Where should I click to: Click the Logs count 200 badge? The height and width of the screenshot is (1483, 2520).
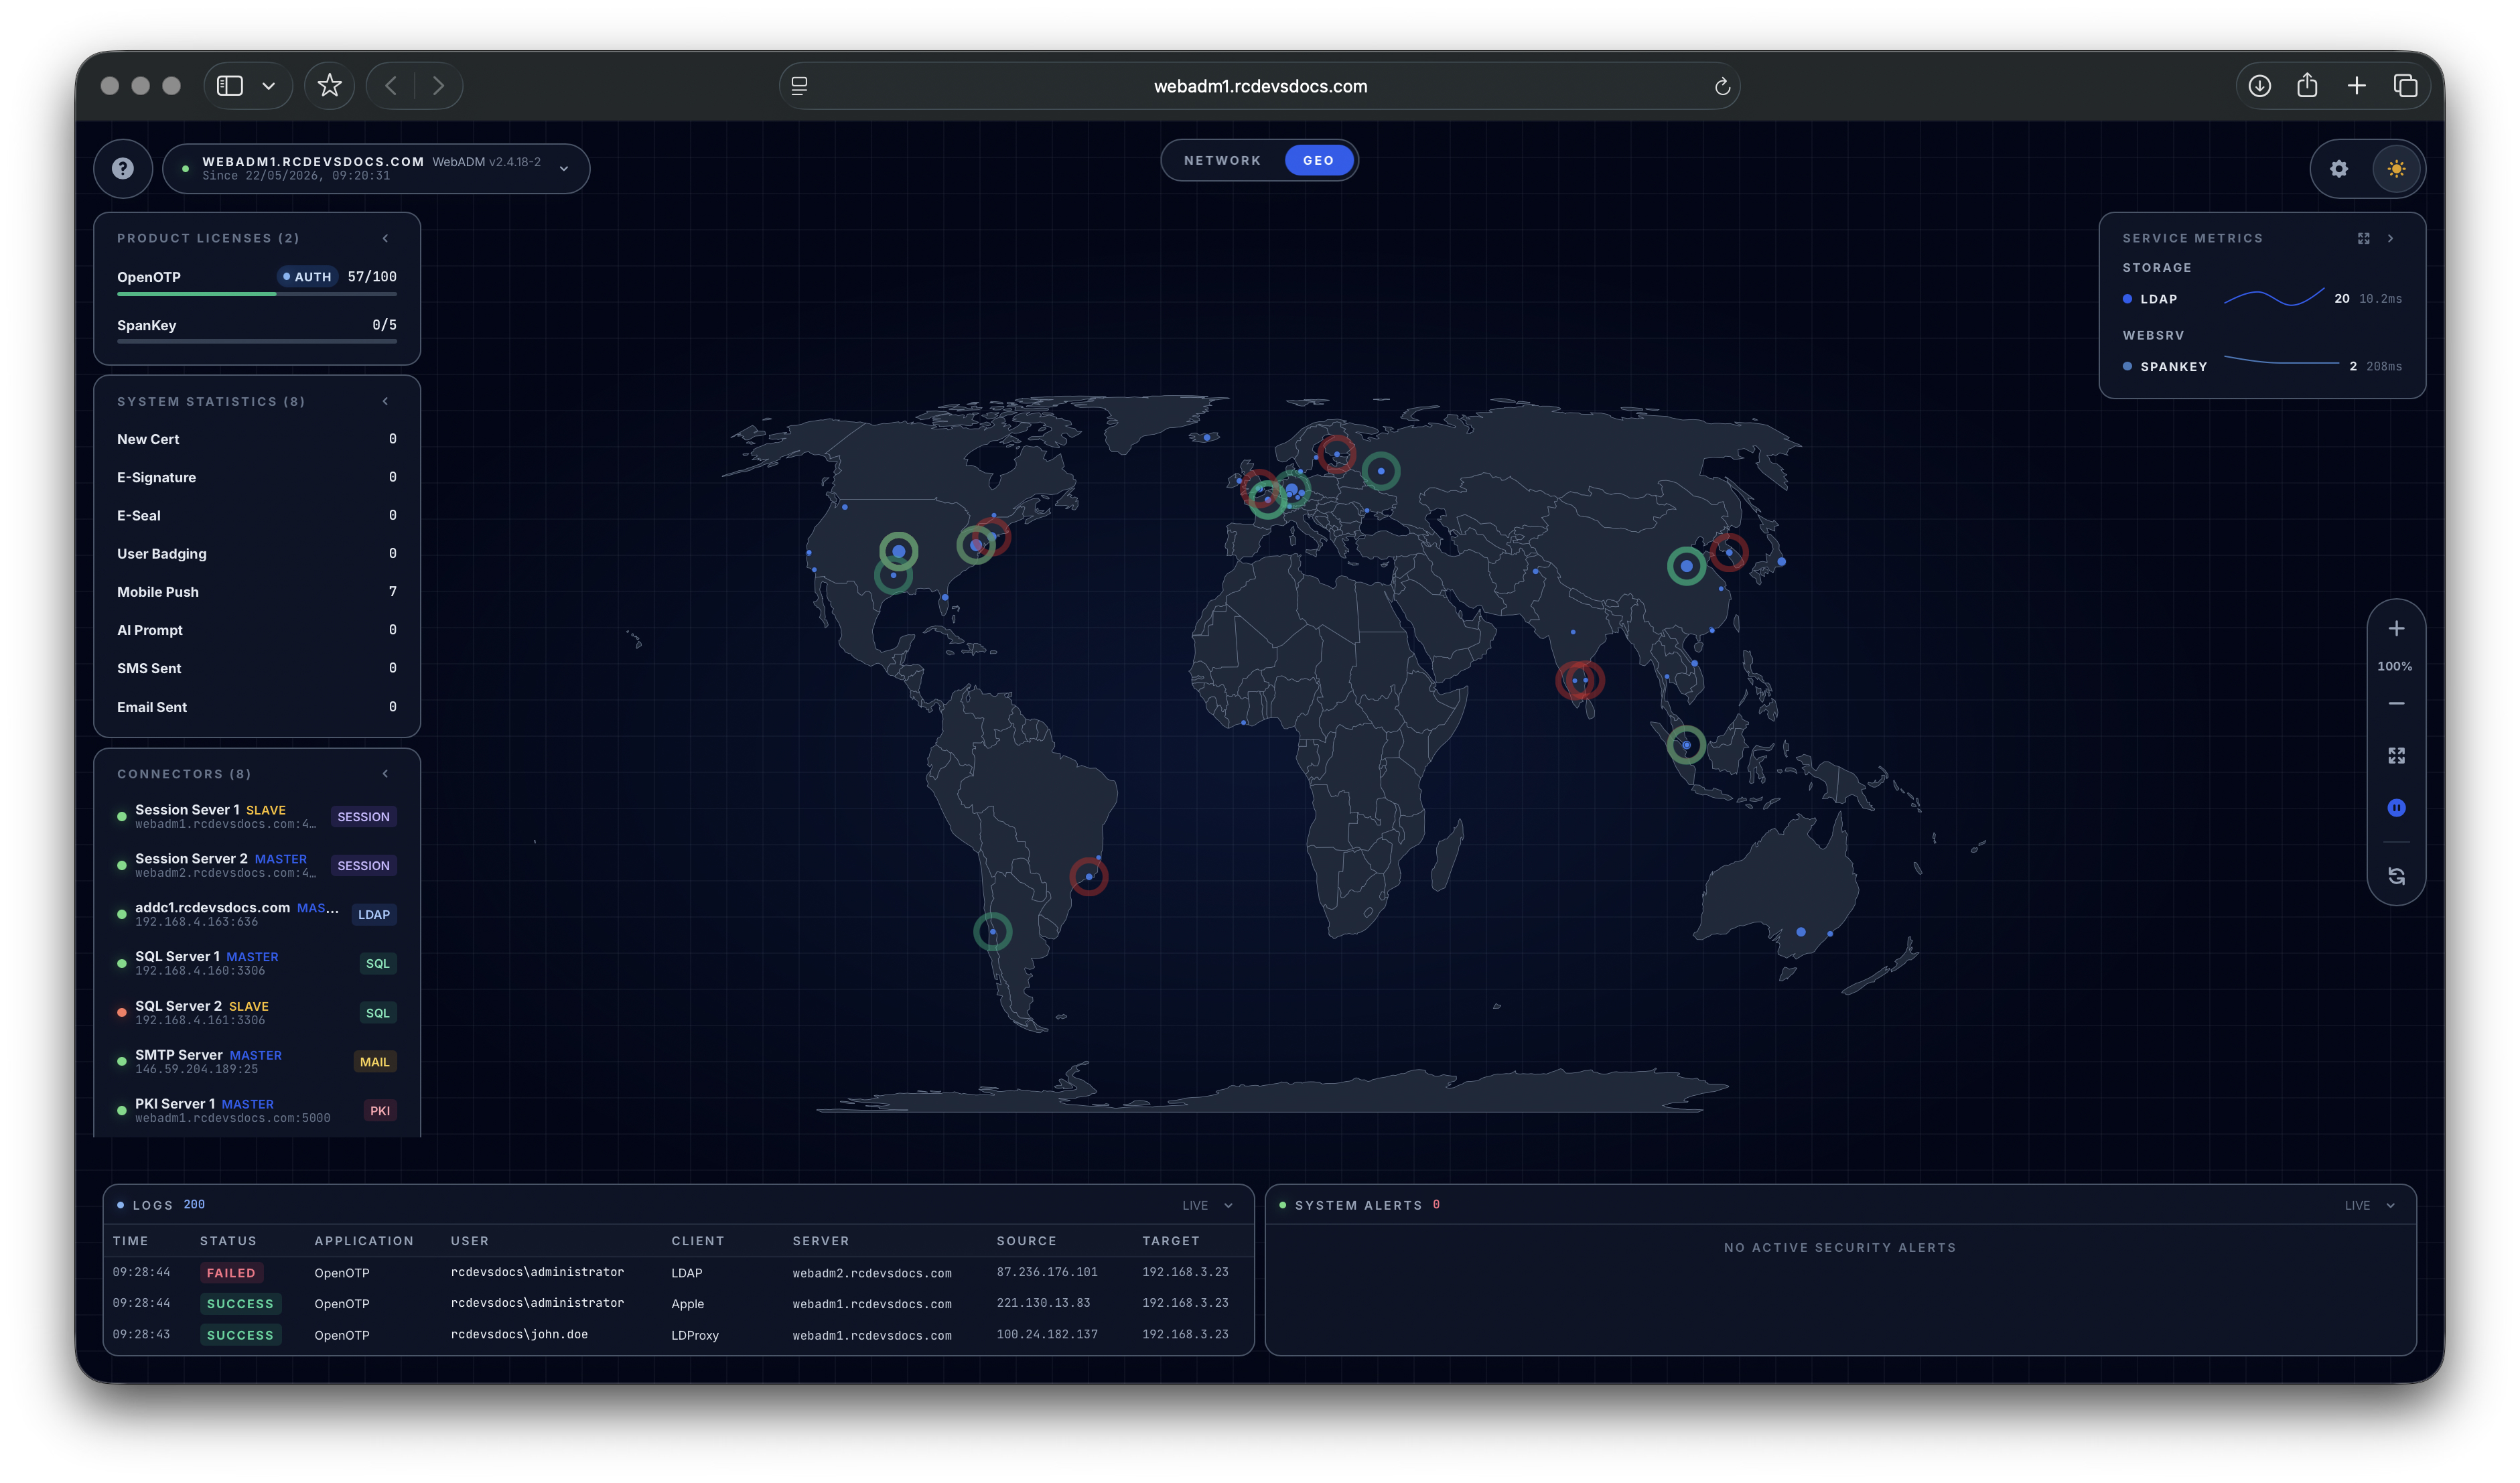coord(194,1205)
